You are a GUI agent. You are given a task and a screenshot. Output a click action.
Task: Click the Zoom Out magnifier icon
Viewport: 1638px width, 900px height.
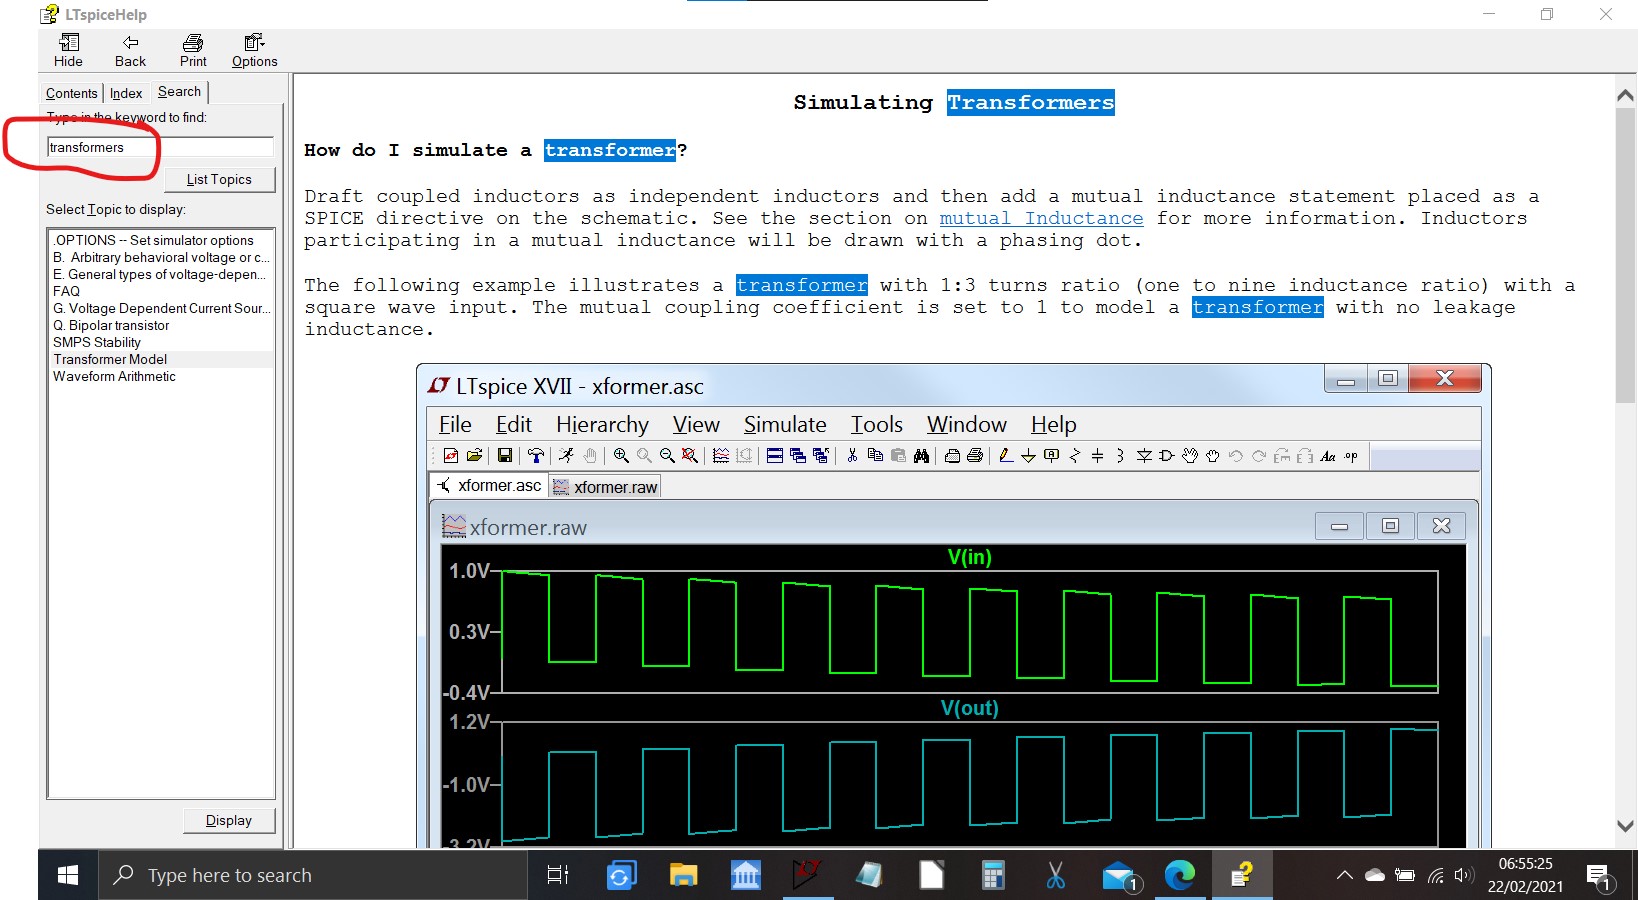click(667, 456)
